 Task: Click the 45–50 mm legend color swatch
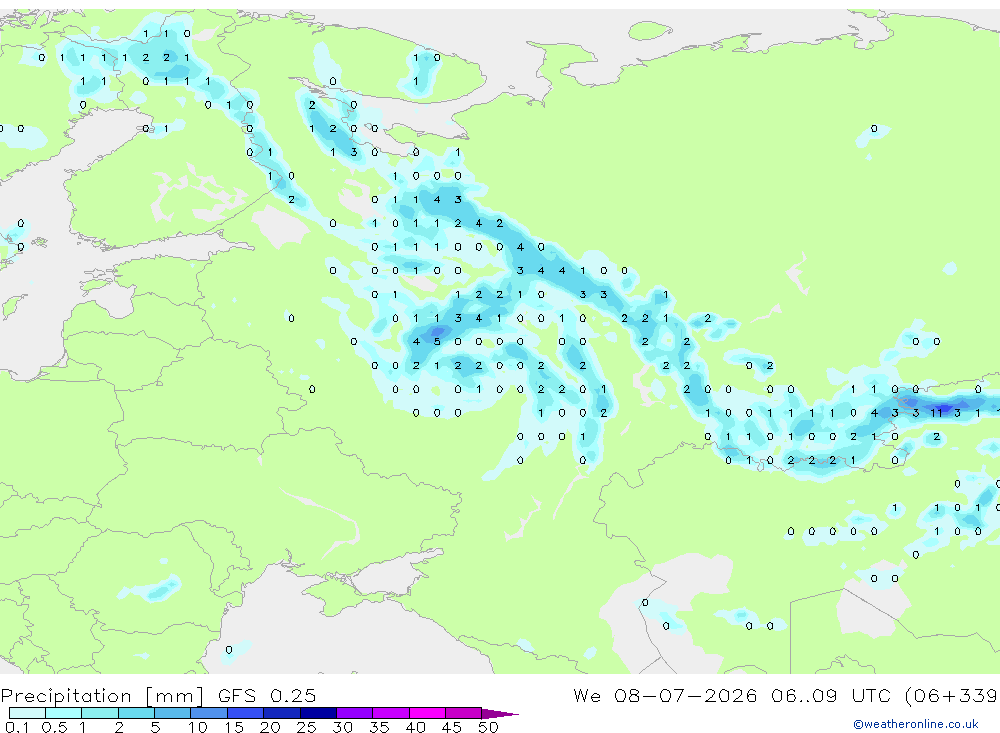click(464, 713)
